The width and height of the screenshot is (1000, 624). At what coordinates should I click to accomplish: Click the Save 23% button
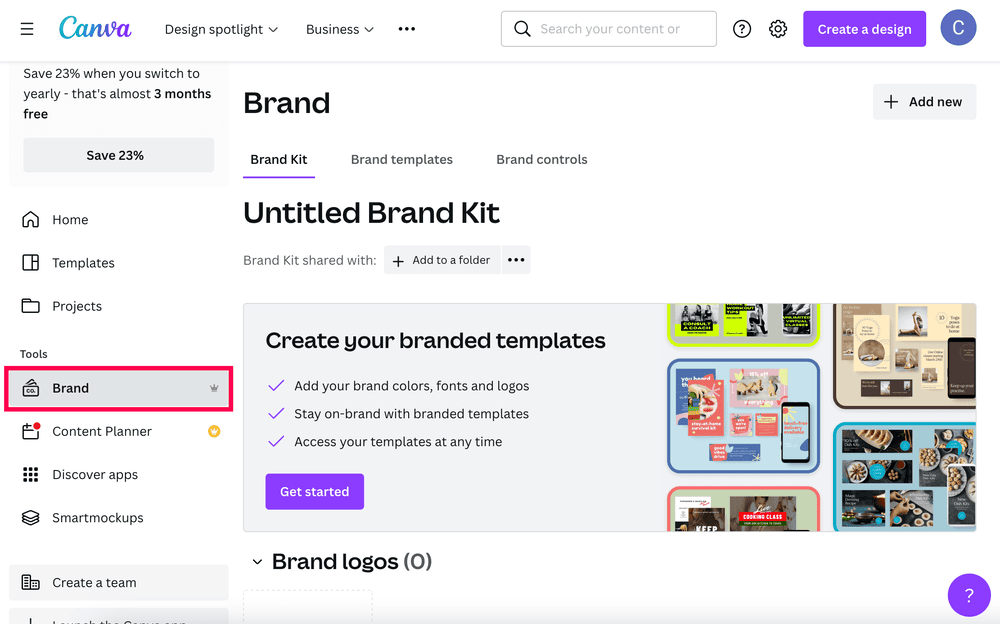[x=118, y=155]
